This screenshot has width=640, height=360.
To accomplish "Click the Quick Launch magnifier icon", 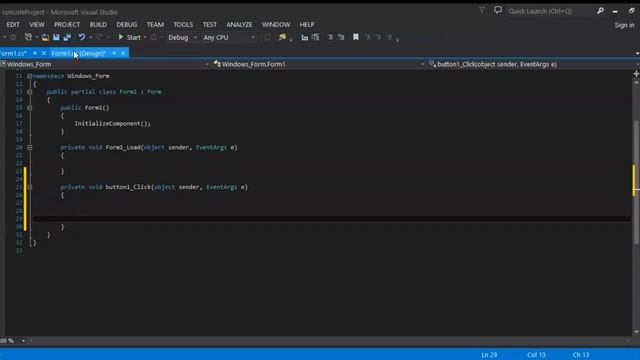I will pos(600,11).
